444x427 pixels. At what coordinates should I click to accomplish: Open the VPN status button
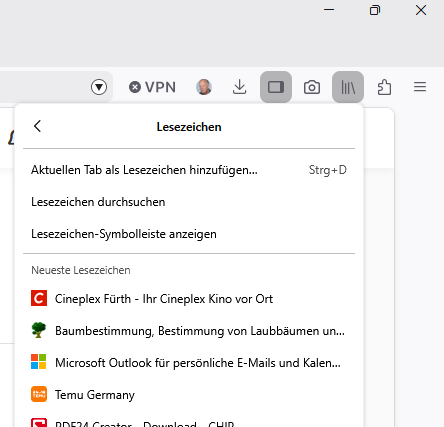152,87
